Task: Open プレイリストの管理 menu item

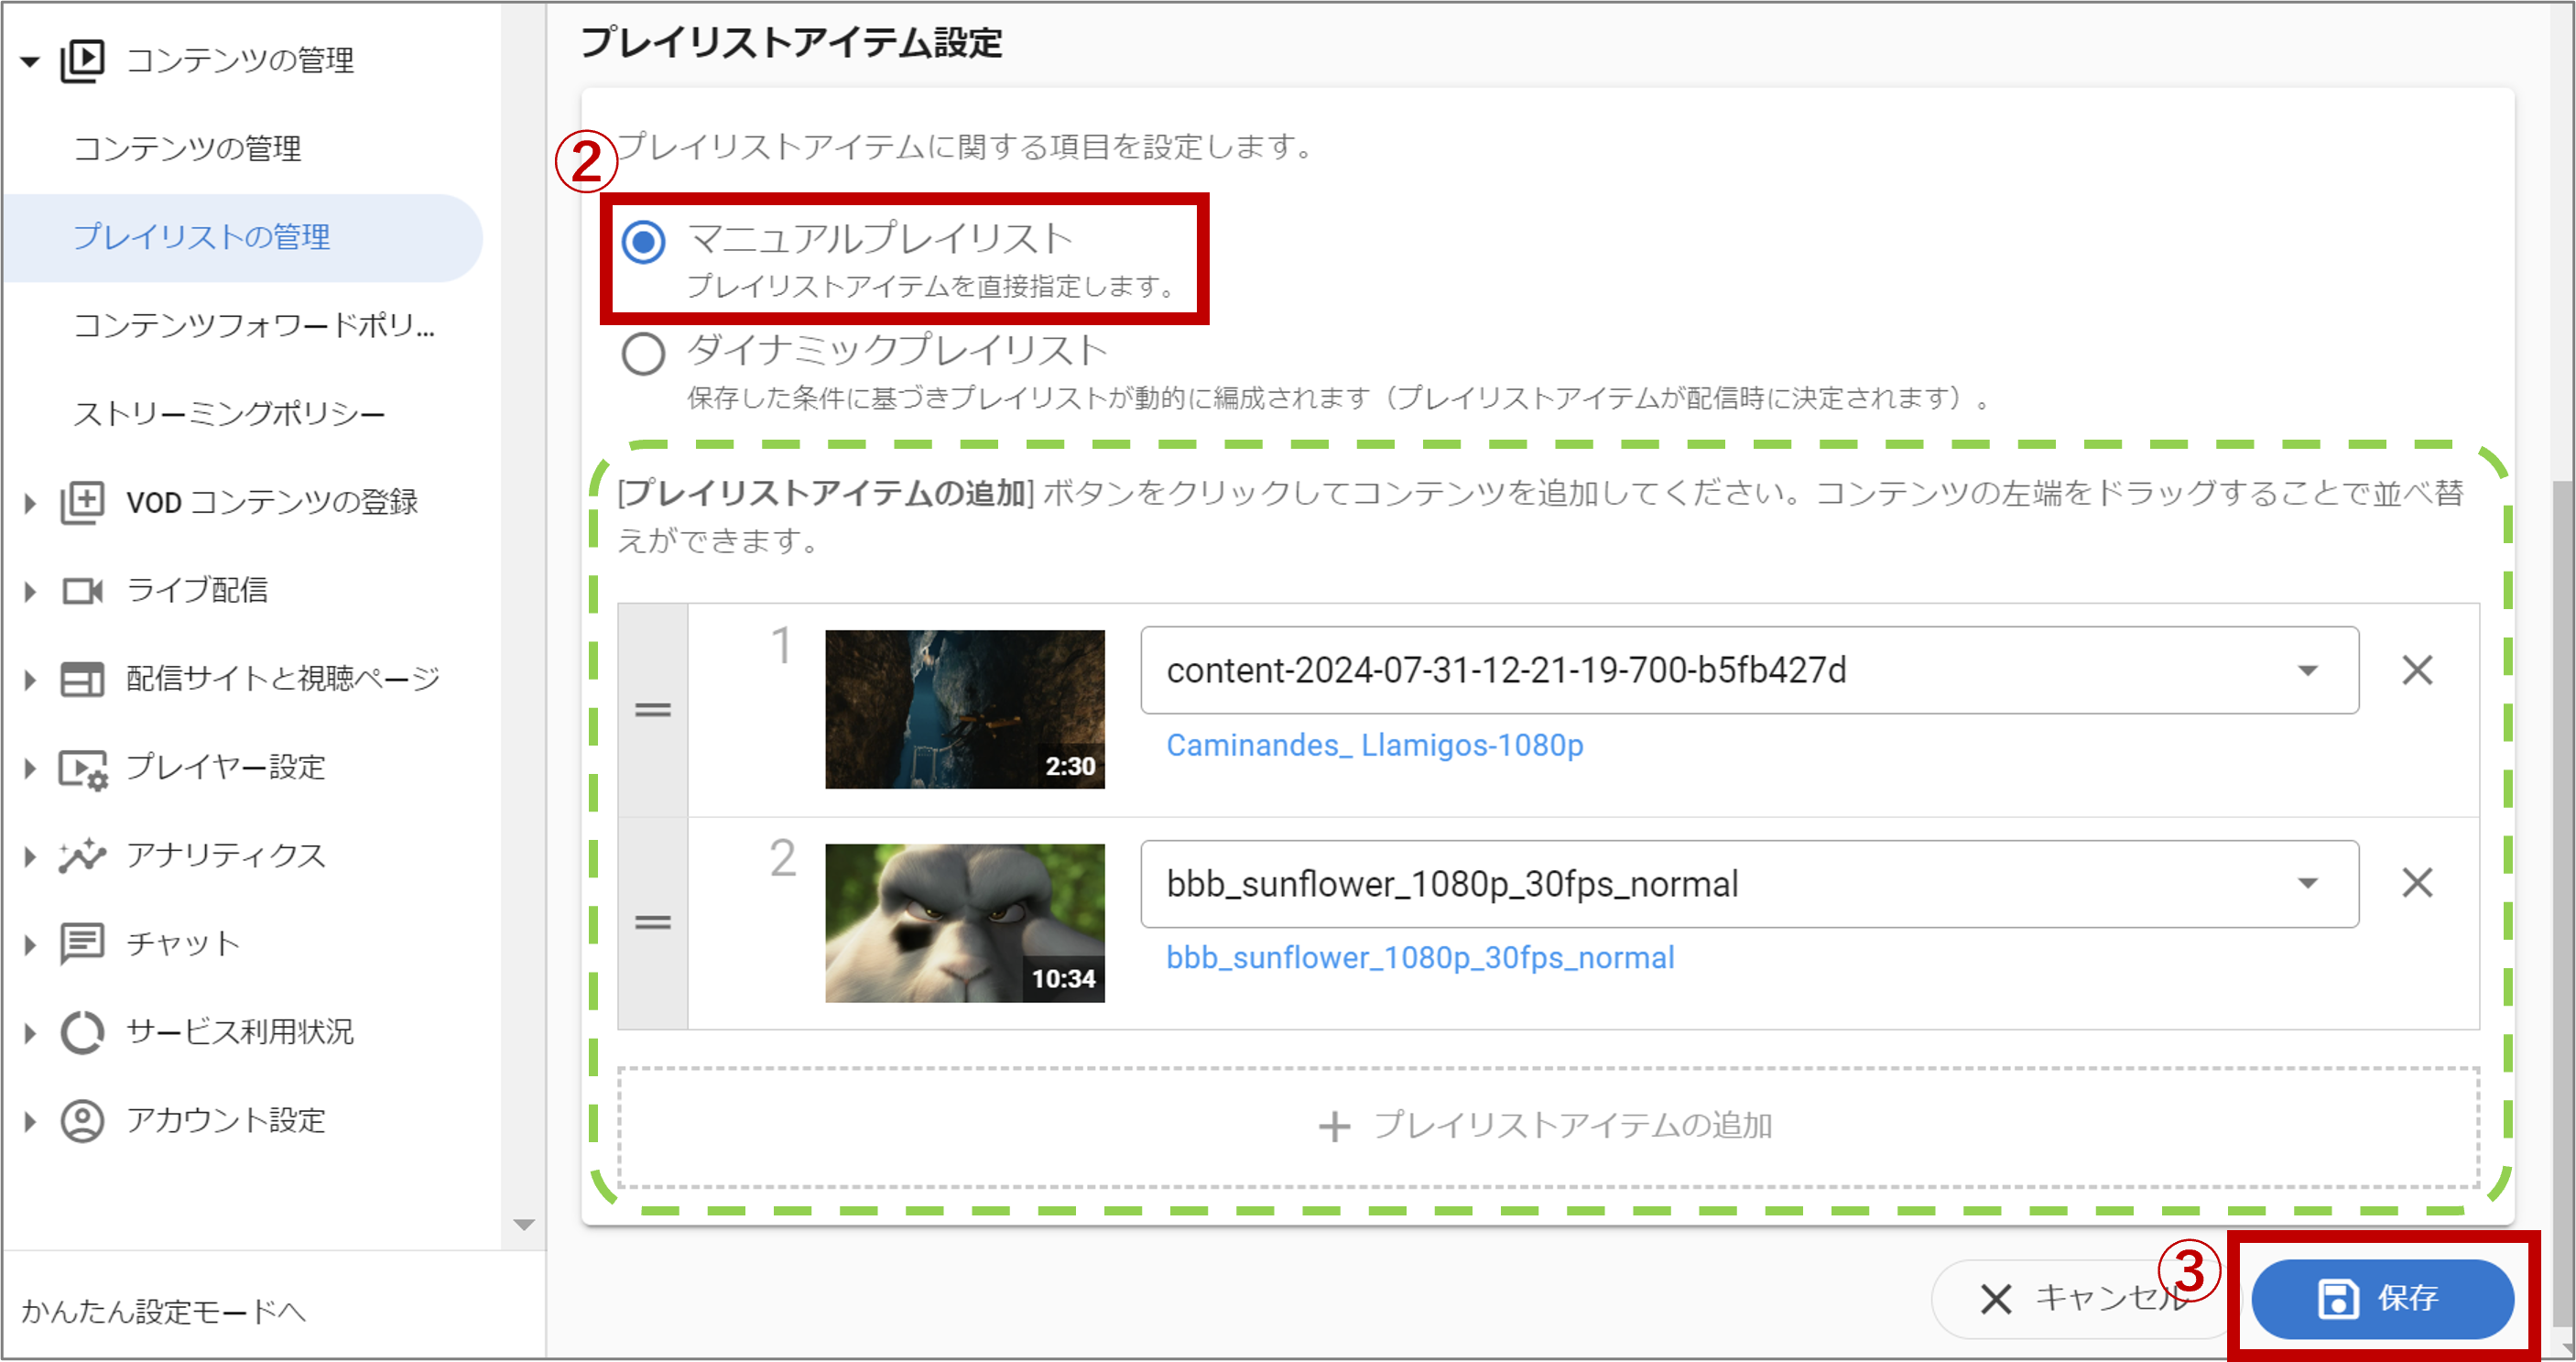Action: coord(202,237)
